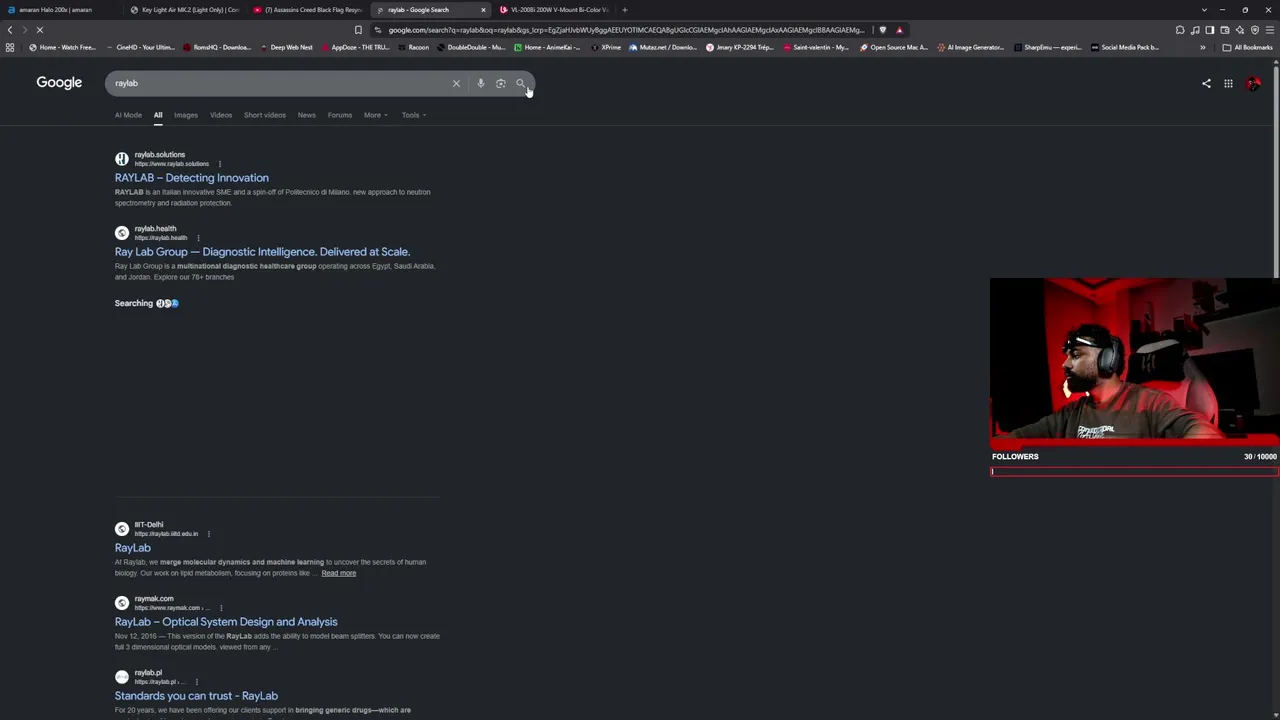This screenshot has height=720, width=1280.
Task: Open more options for raylab.health result
Action: [x=198, y=238]
